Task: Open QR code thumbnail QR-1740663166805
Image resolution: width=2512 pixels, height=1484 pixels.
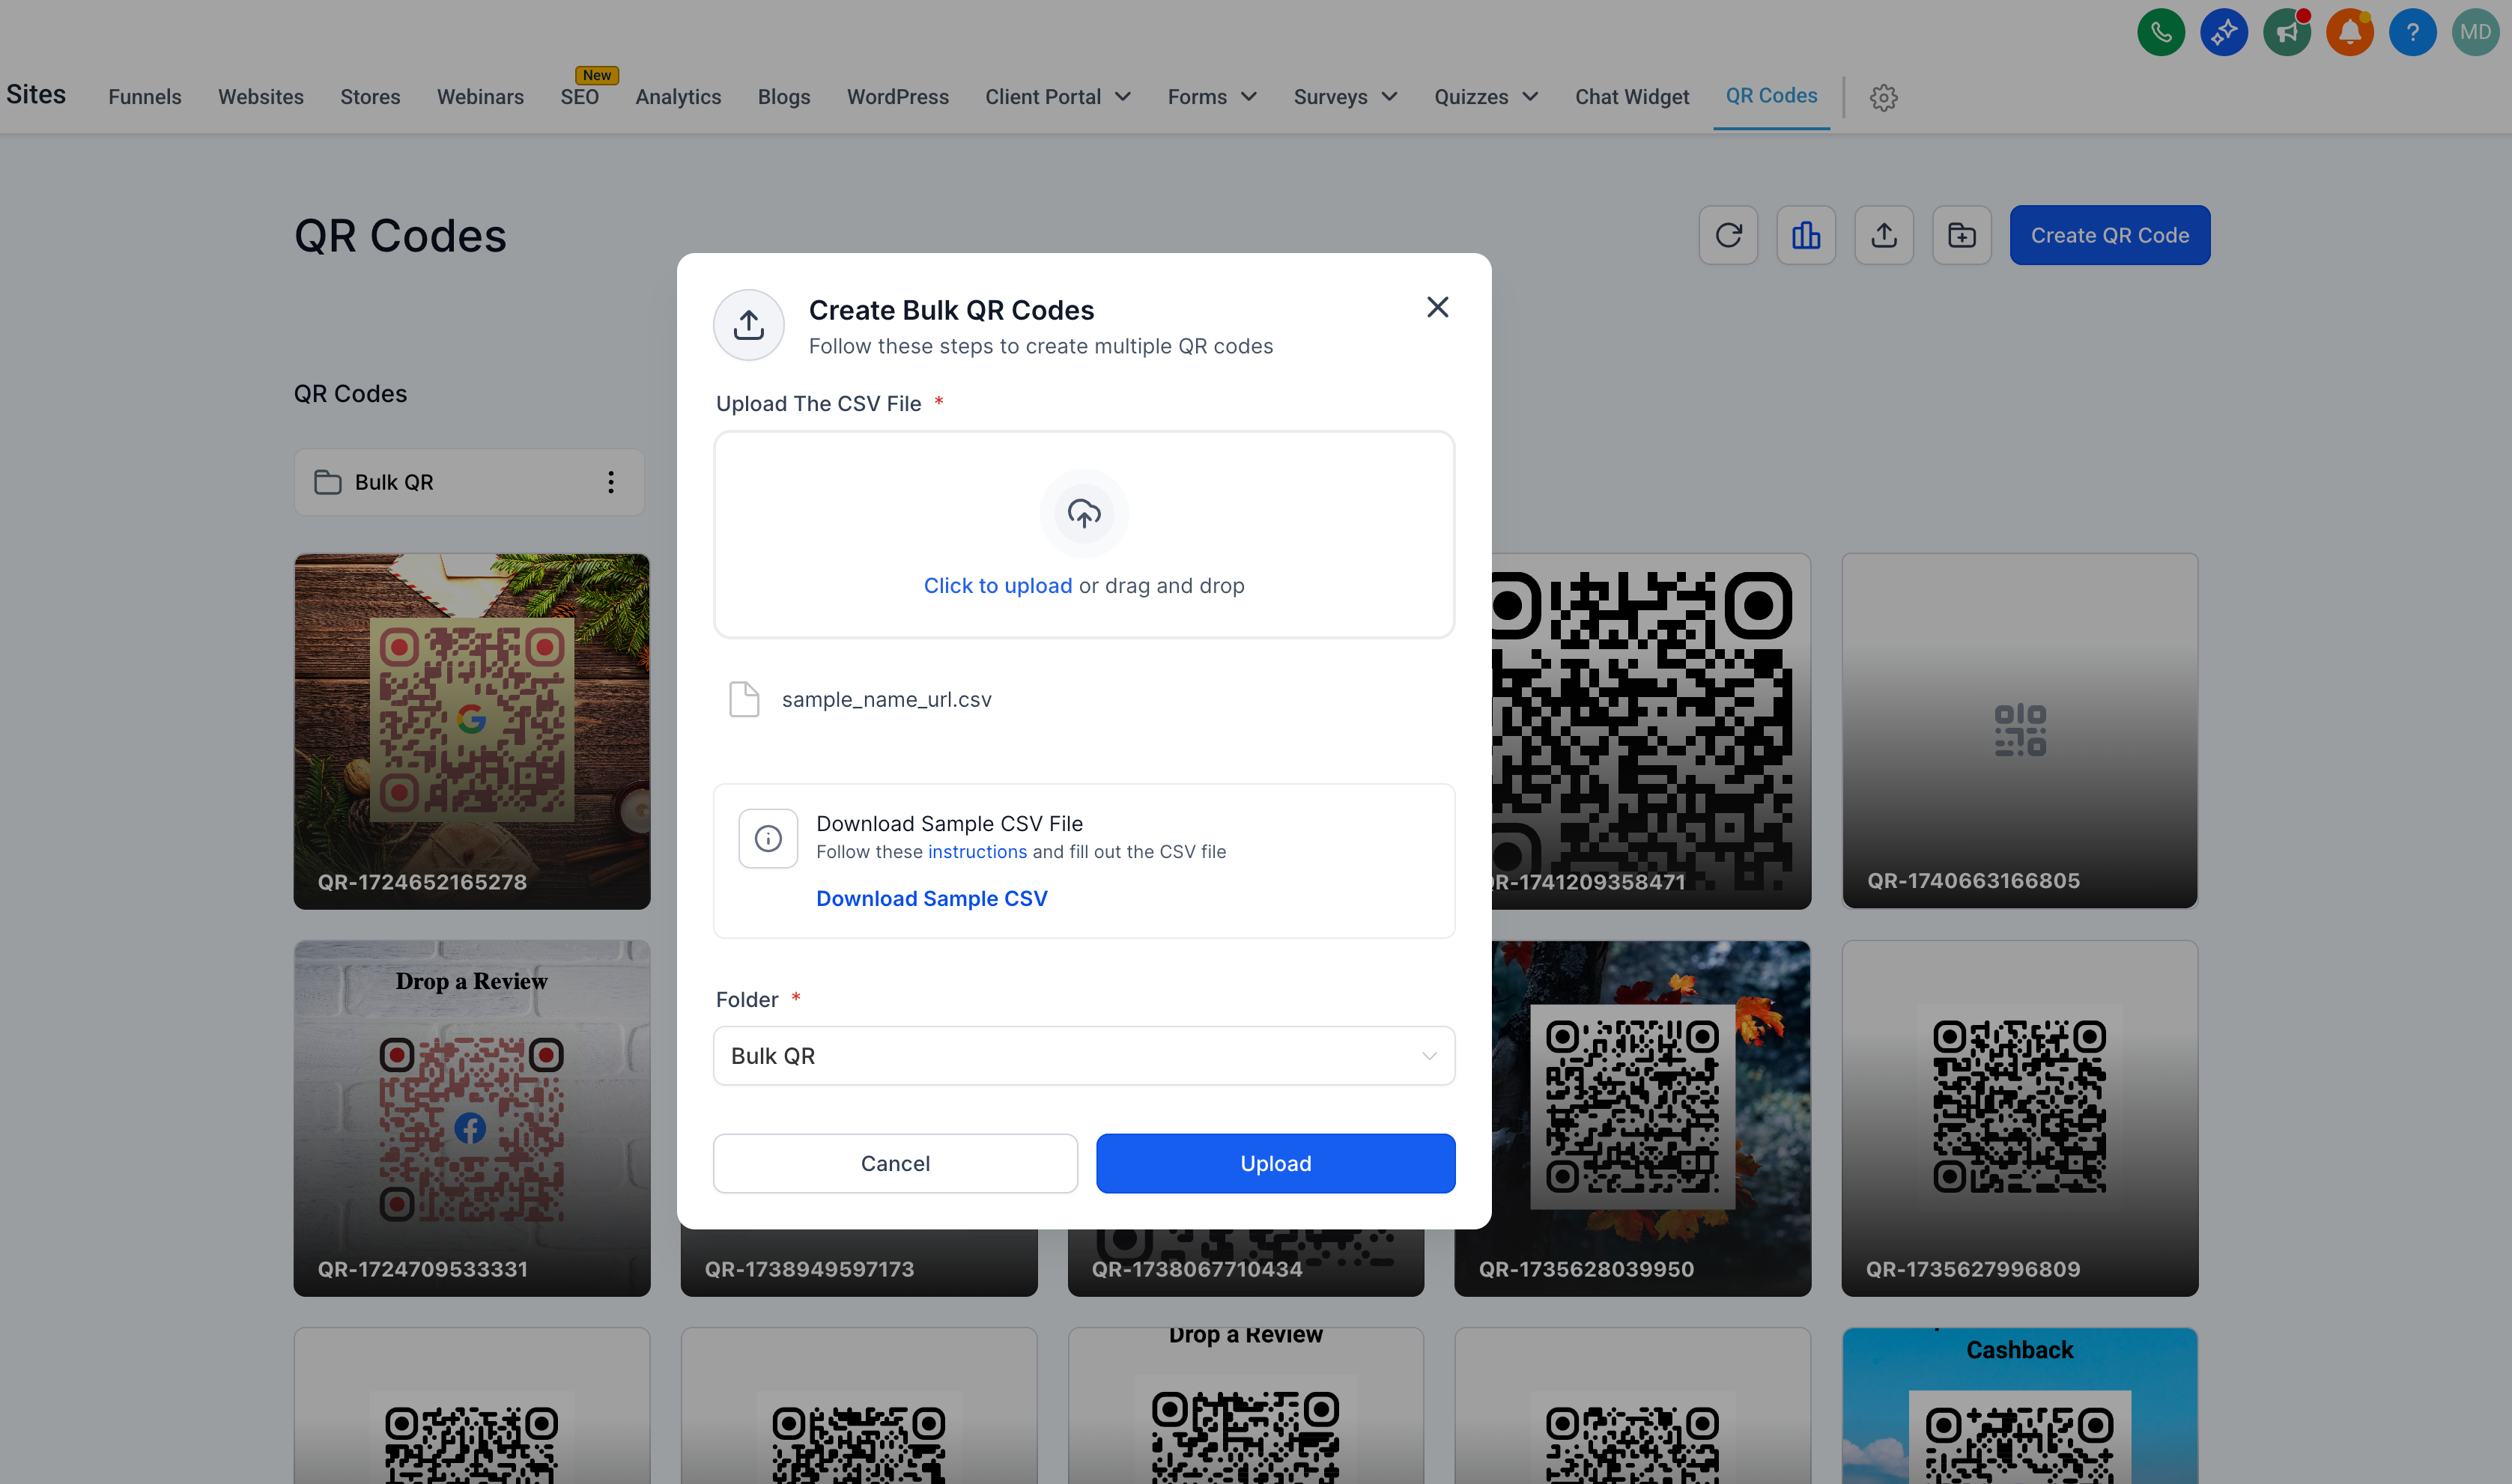Action: pos(2020,731)
